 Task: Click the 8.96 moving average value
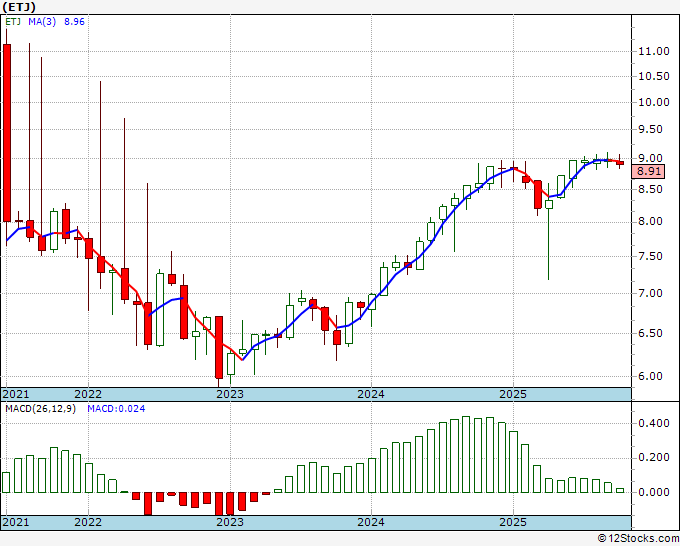(x=74, y=22)
